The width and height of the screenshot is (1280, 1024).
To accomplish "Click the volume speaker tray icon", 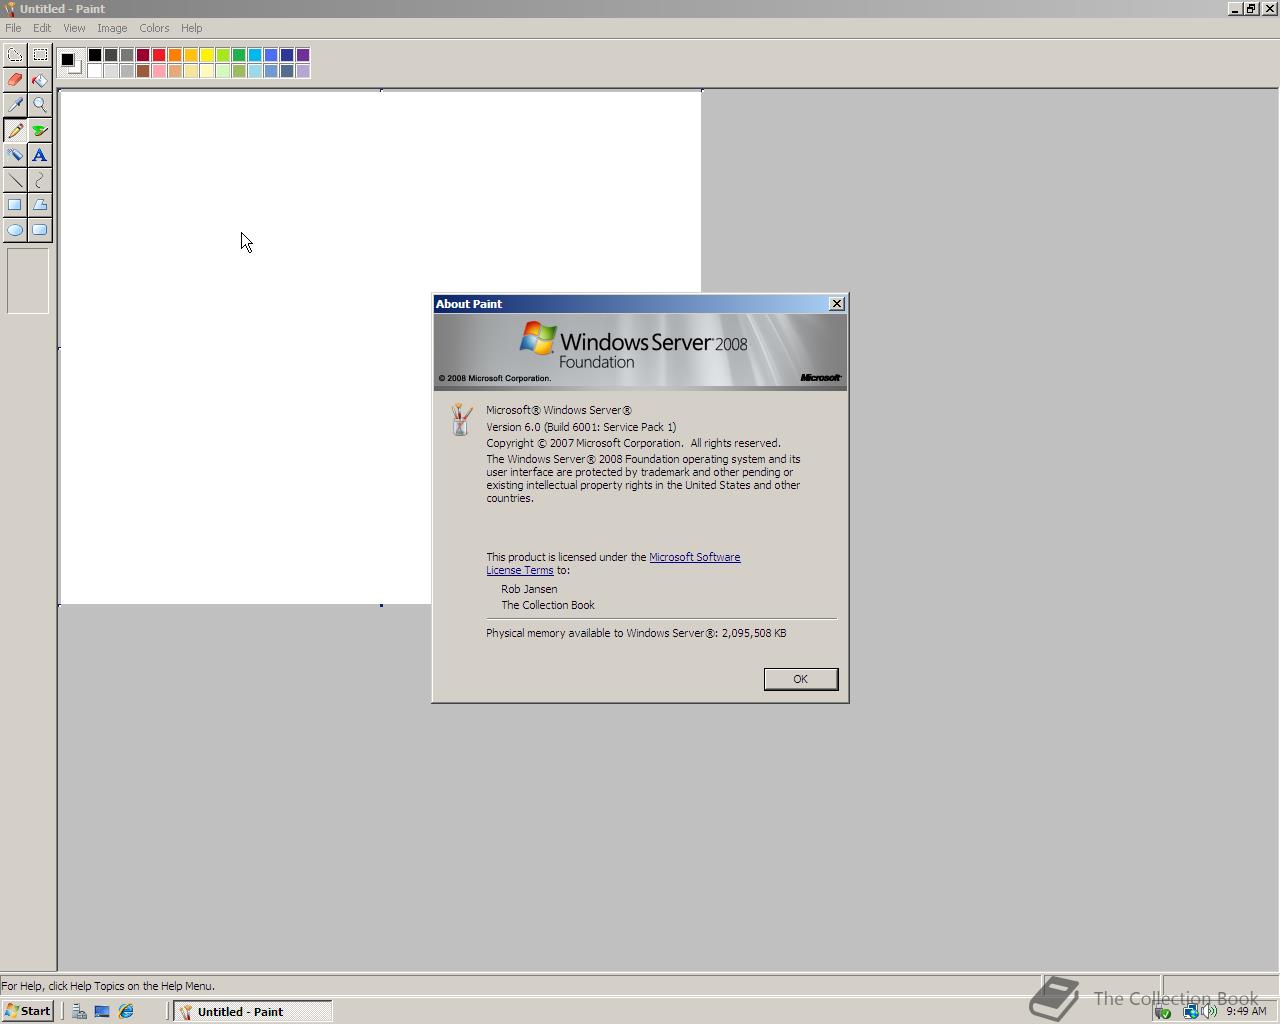I will tap(1210, 1011).
